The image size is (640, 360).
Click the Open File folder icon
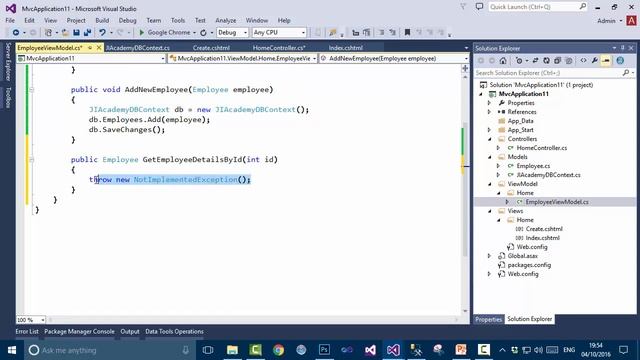[x=65, y=32]
